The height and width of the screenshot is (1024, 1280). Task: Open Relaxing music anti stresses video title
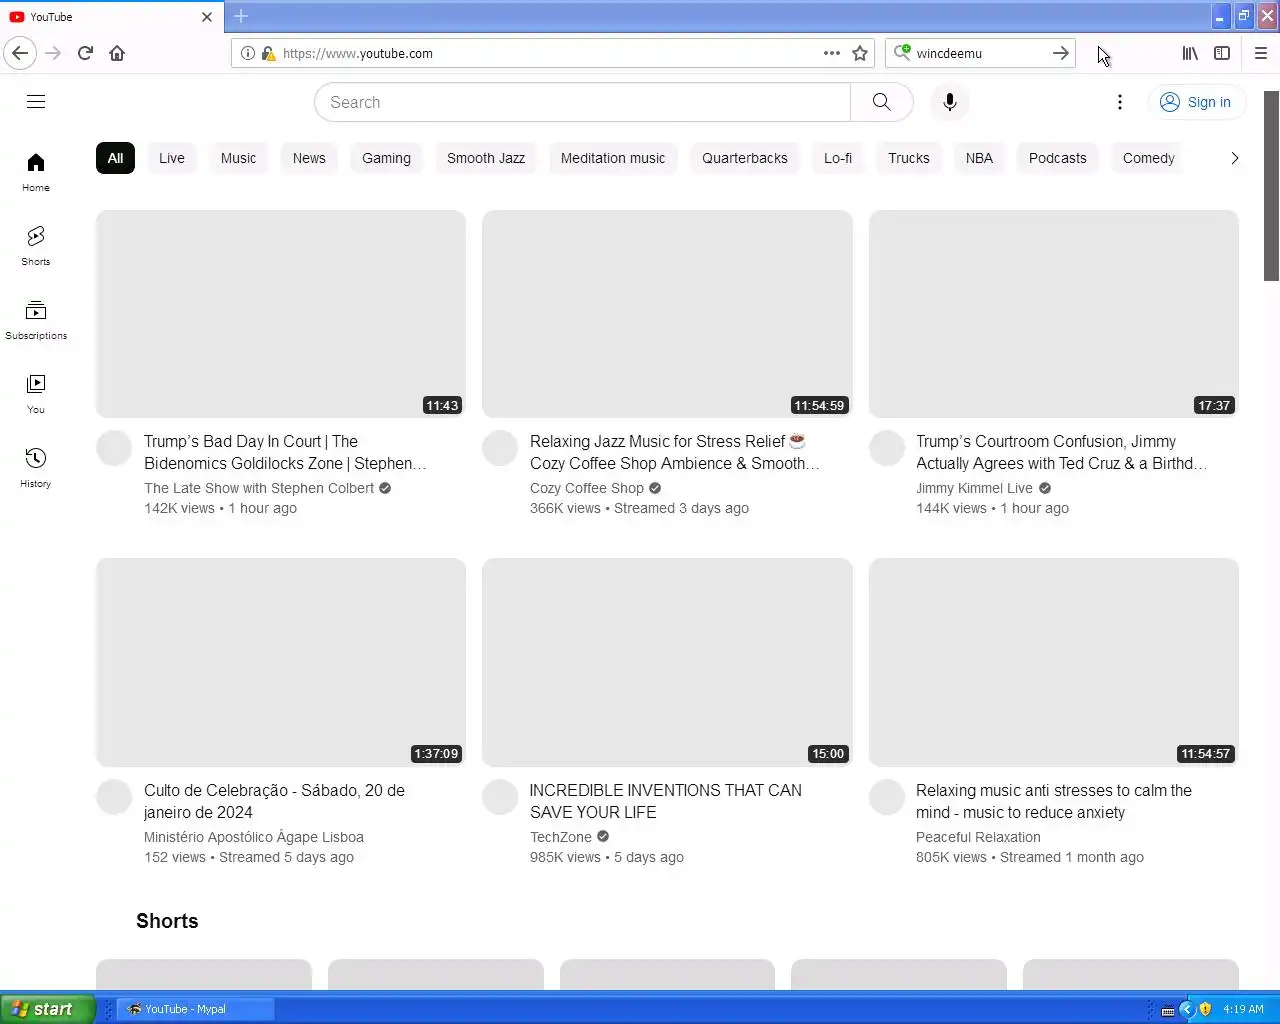[1054, 801]
